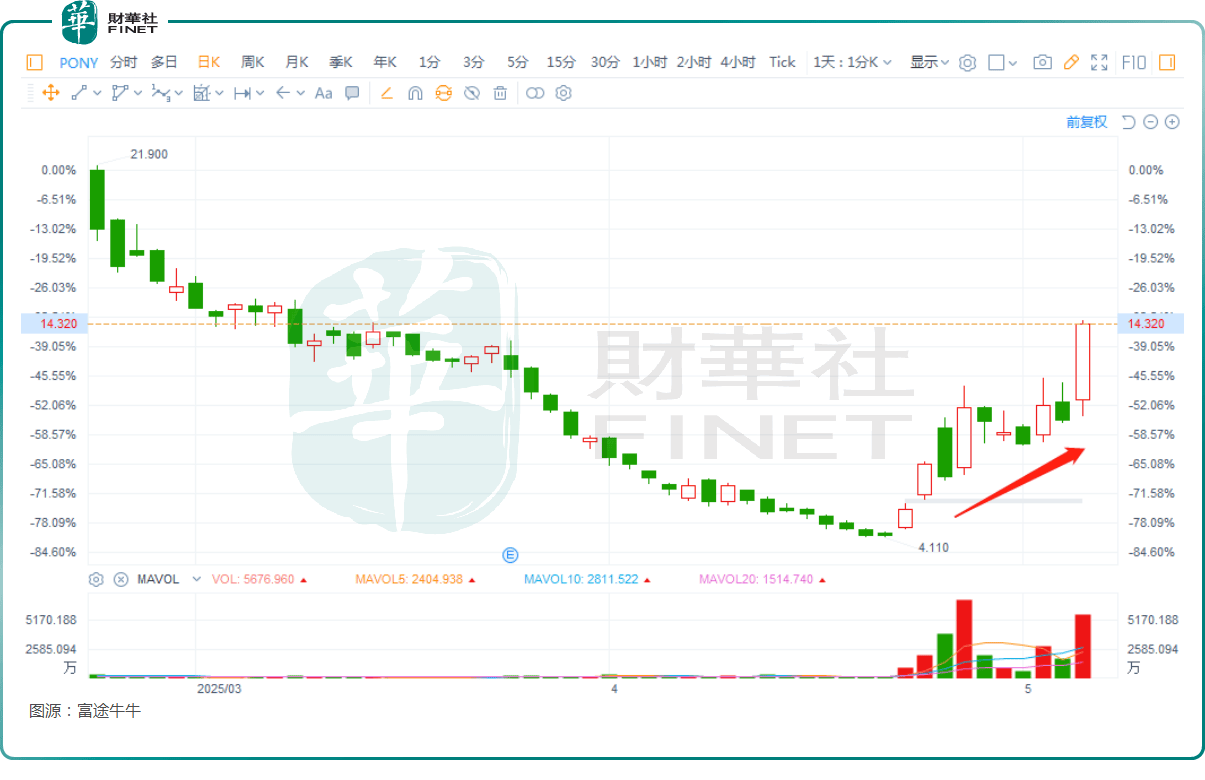Select the polygon shape drawing tool
The width and height of the screenshot is (1205, 780).
pyautogui.click(x=120, y=93)
